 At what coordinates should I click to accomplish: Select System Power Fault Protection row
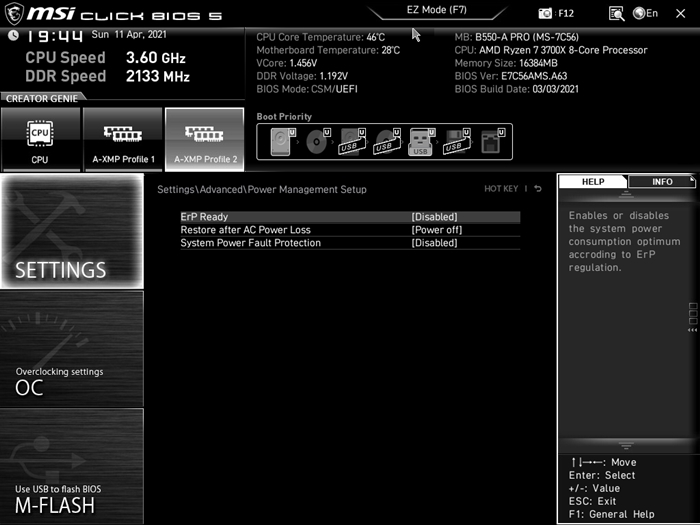(350, 243)
